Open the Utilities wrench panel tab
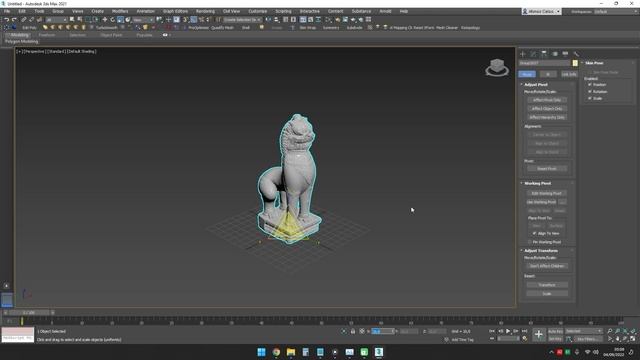The height and width of the screenshot is (360, 640). tap(576, 54)
